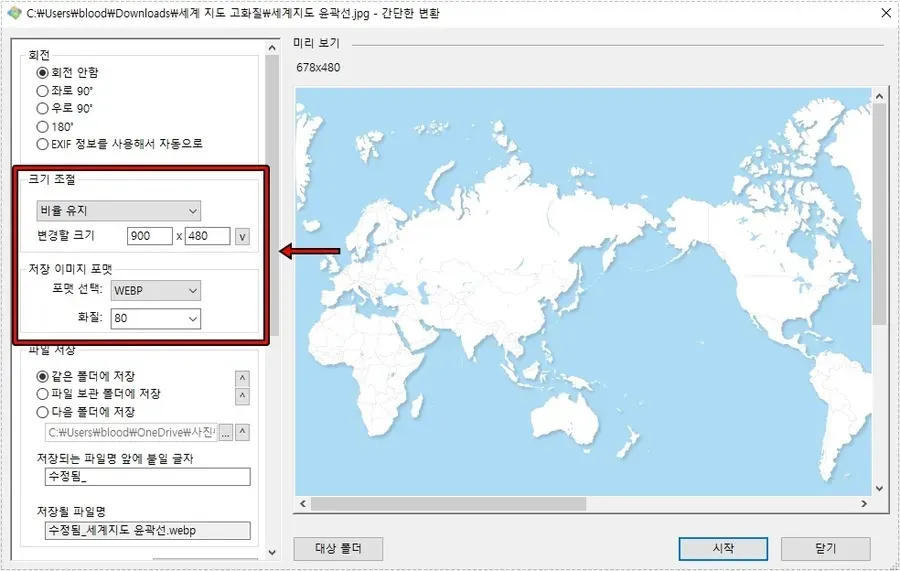This screenshot has height=571, width=900.
Task: Click the ^ button beside 파일 보관 폴더에 저장
Action: [x=242, y=396]
